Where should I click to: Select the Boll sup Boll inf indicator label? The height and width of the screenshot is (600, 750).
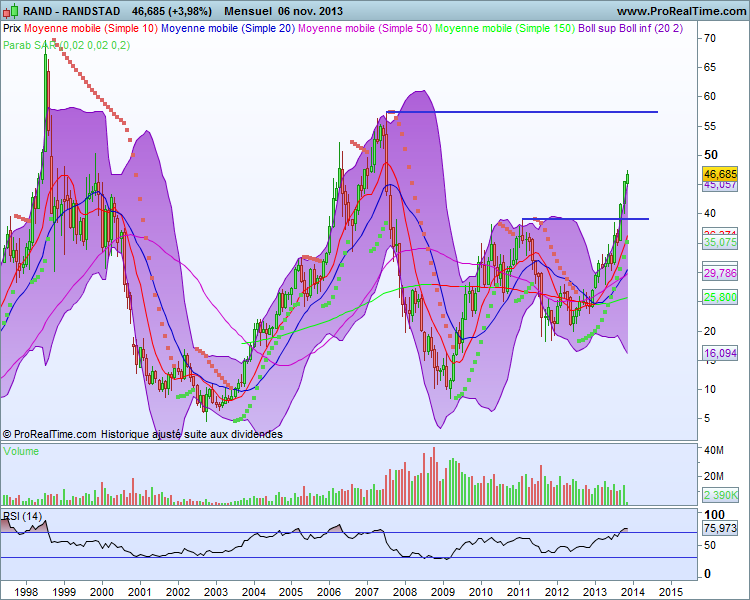pyautogui.click(x=630, y=28)
